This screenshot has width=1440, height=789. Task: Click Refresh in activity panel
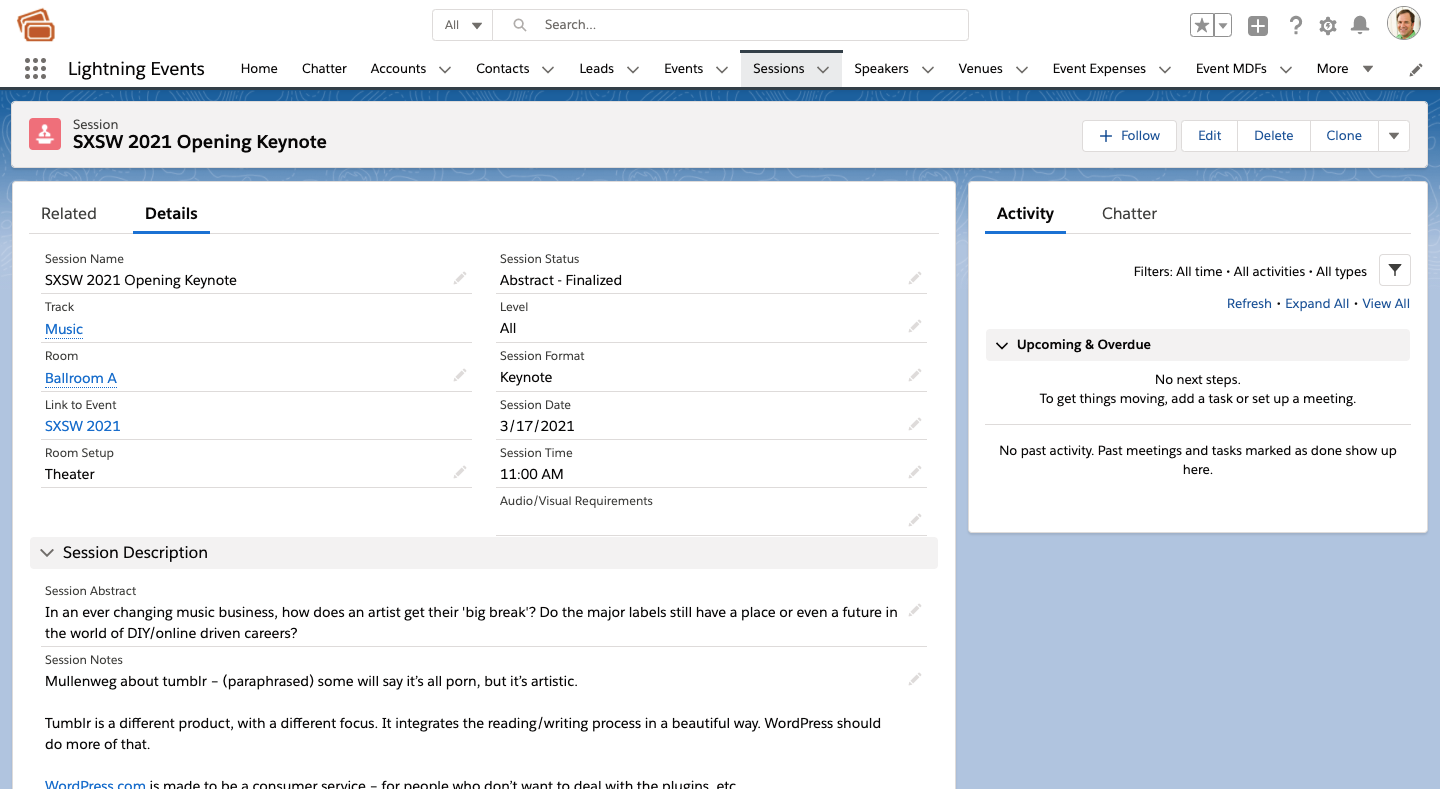click(x=1249, y=304)
